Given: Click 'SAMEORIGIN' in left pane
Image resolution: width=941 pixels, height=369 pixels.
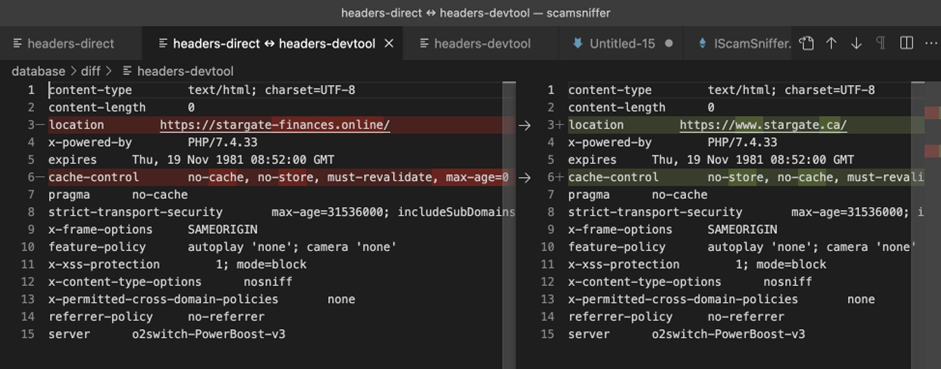Looking at the screenshot, I should (x=223, y=230).
